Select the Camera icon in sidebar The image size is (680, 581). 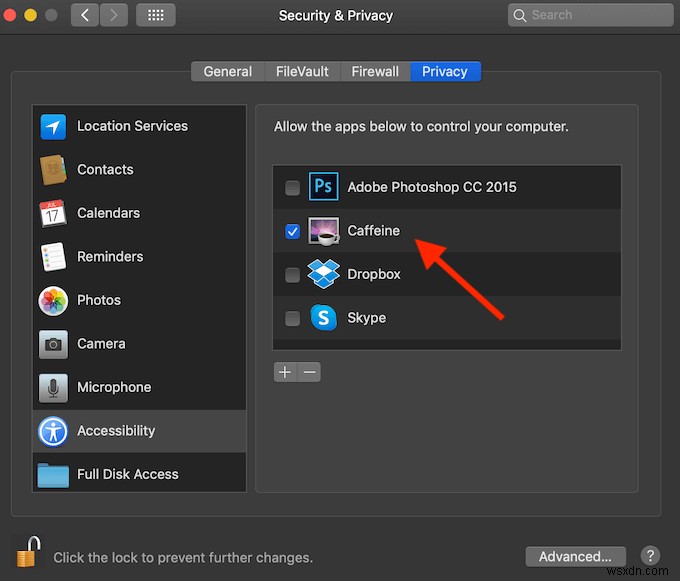click(x=53, y=344)
